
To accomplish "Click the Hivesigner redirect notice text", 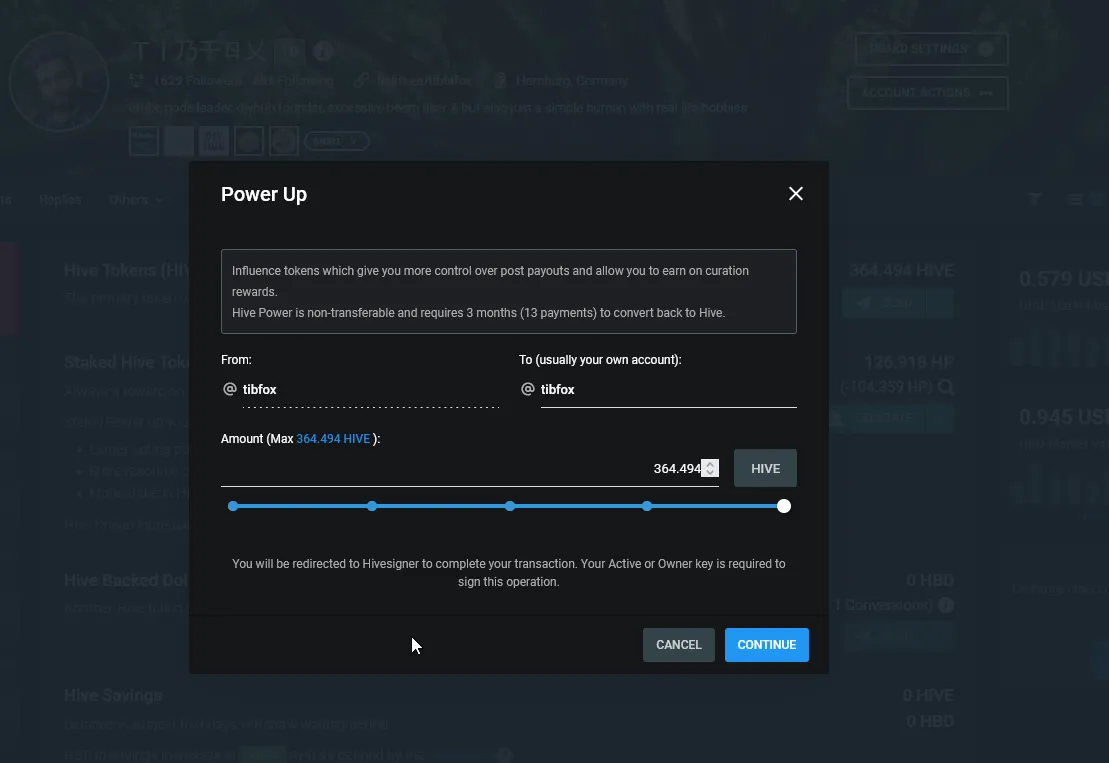I will pyautogui.click(x=509, y=573).
